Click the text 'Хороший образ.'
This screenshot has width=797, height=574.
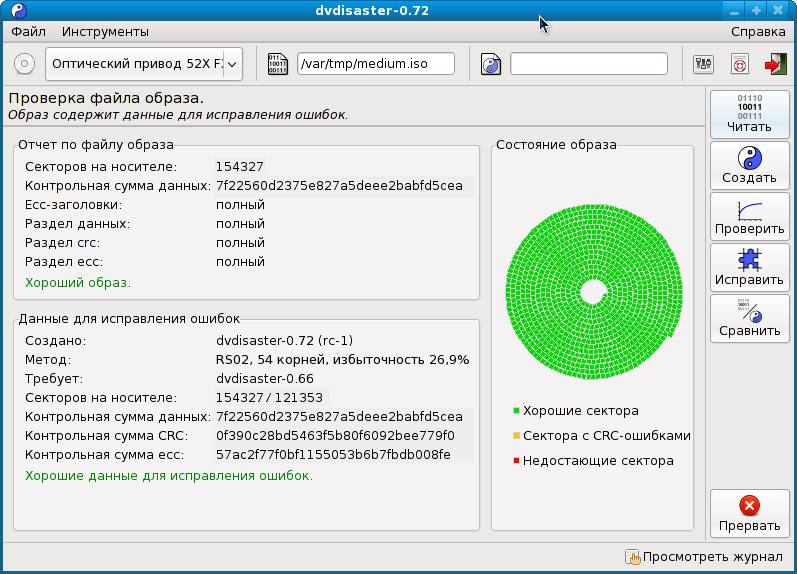coord(78,283)
